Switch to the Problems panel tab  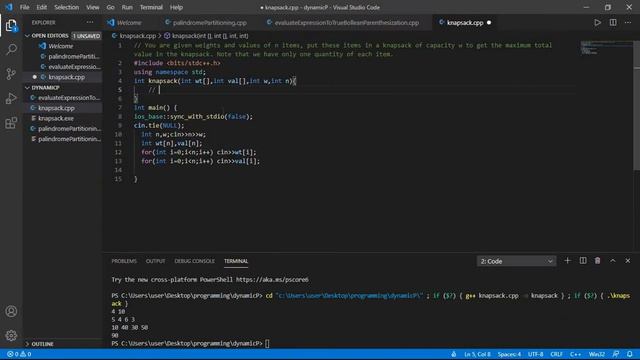click(x=124, y=261)
